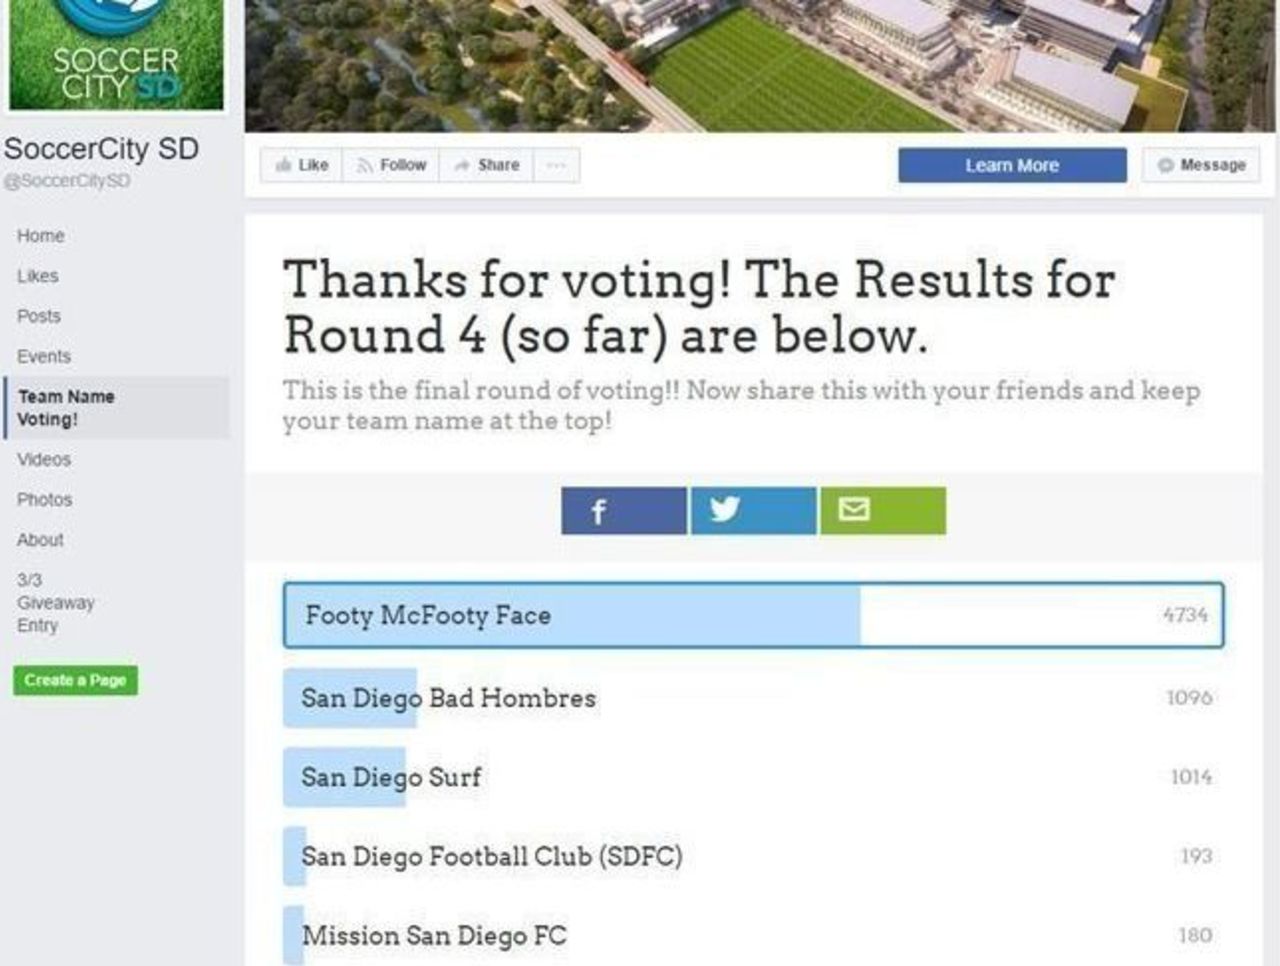
Task: Select the San Diego Bad Hombres option
Action: pos(449,698)
